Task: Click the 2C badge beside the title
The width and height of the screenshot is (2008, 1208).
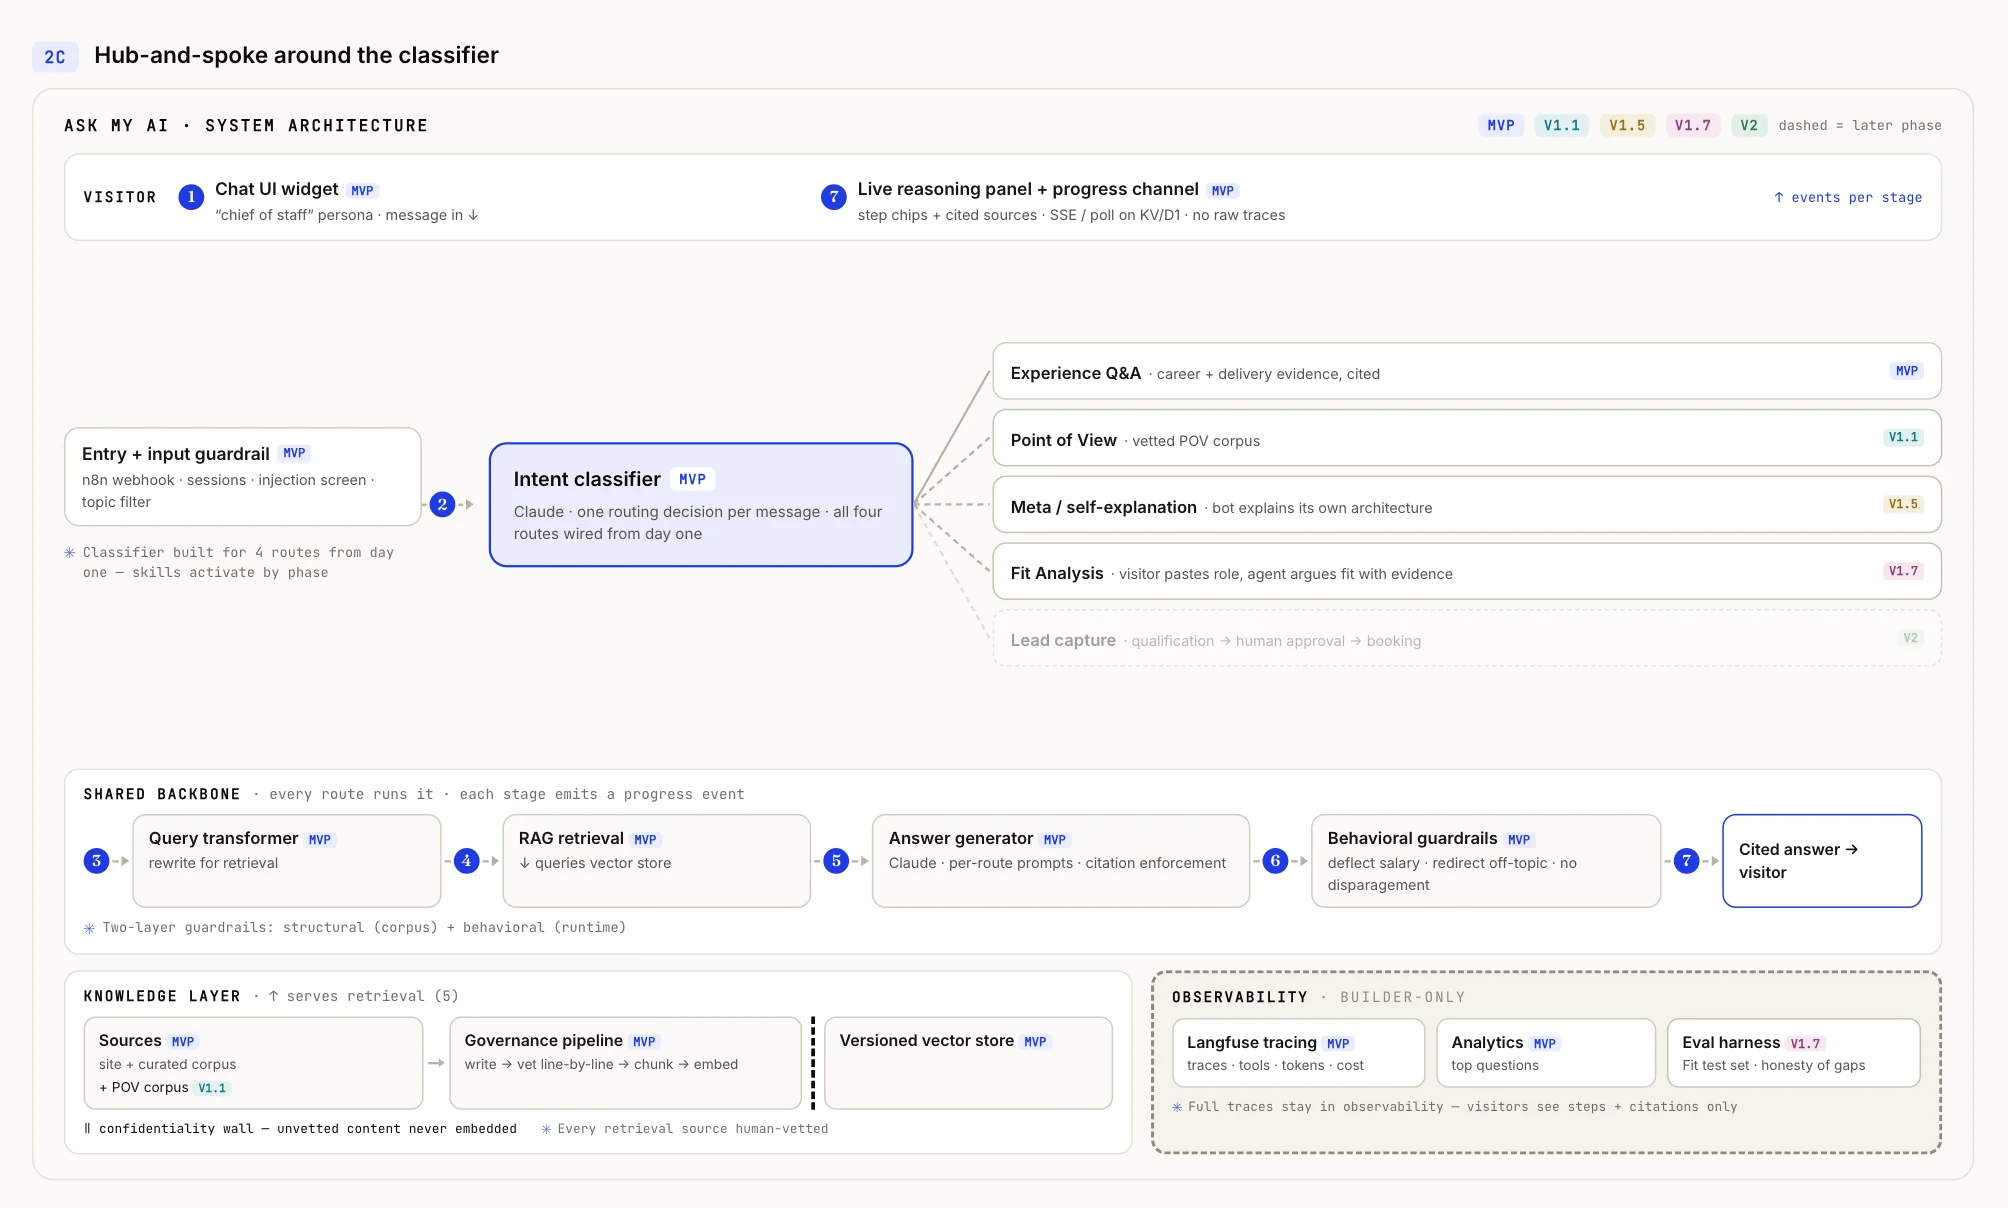Action: (55, 57)
